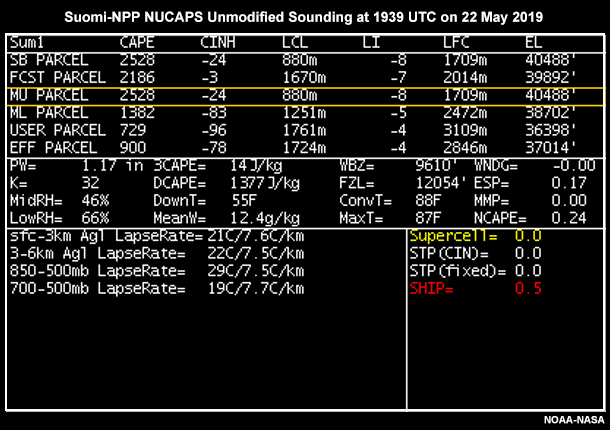
Task: Click the CAPE column header
Action: point(137,42)
